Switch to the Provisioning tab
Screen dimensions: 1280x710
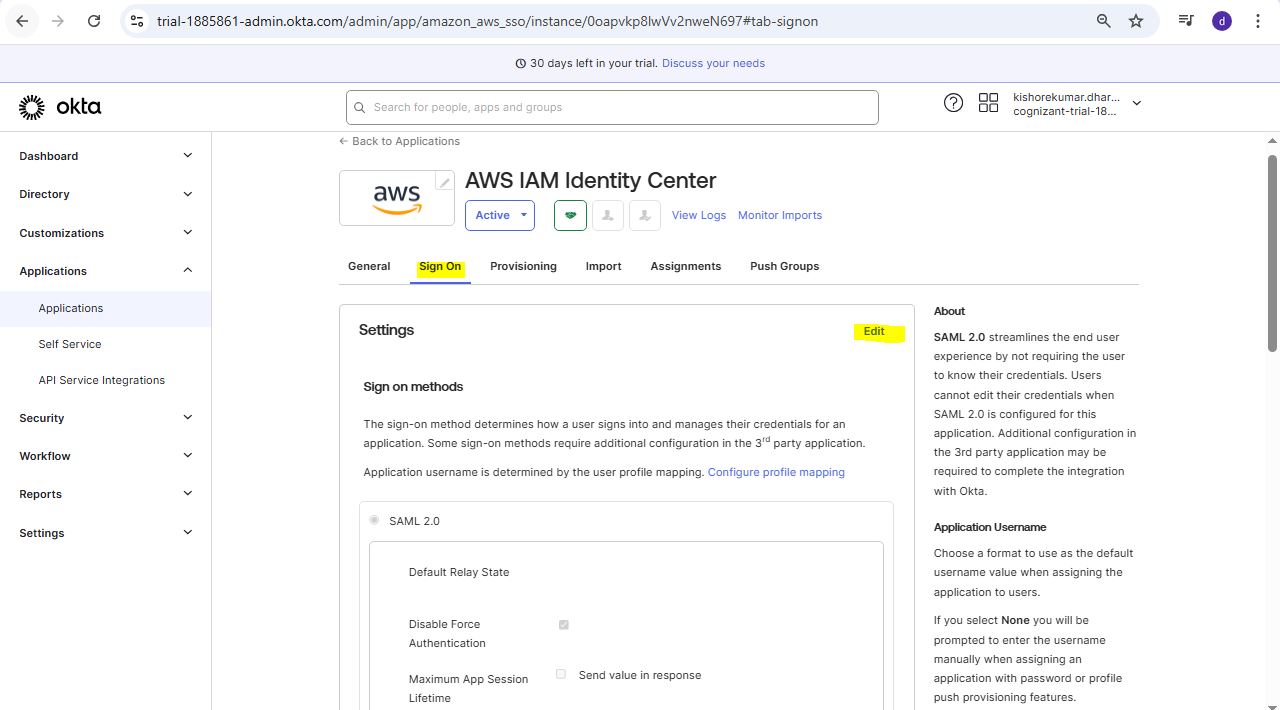tap(523, 266)
